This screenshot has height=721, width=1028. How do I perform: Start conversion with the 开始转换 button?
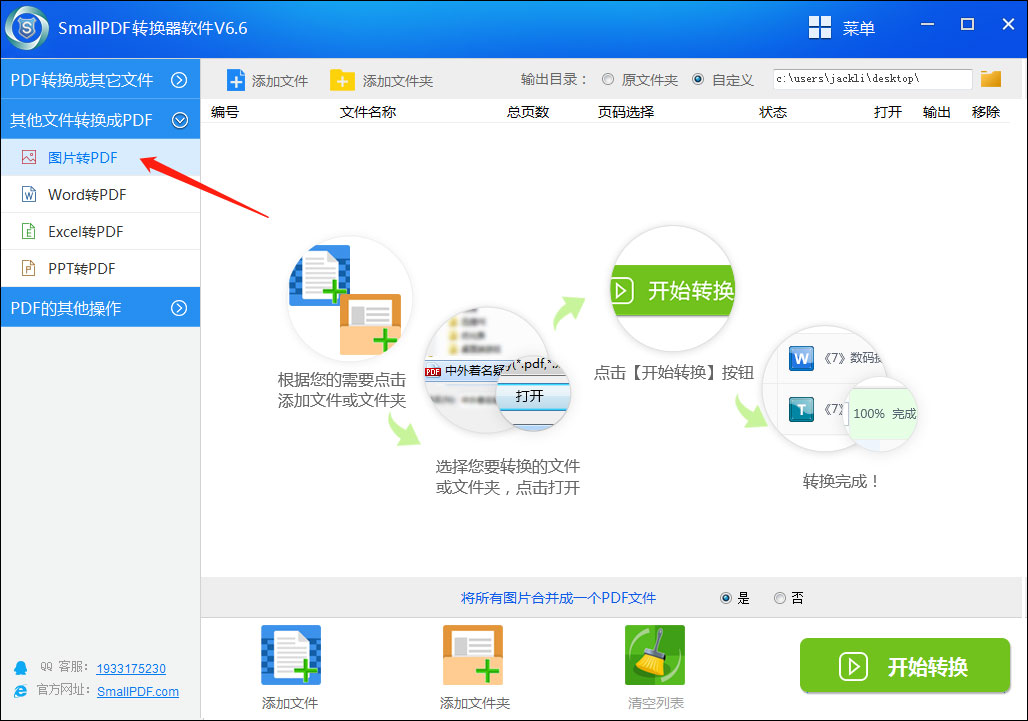click(904, 665)
